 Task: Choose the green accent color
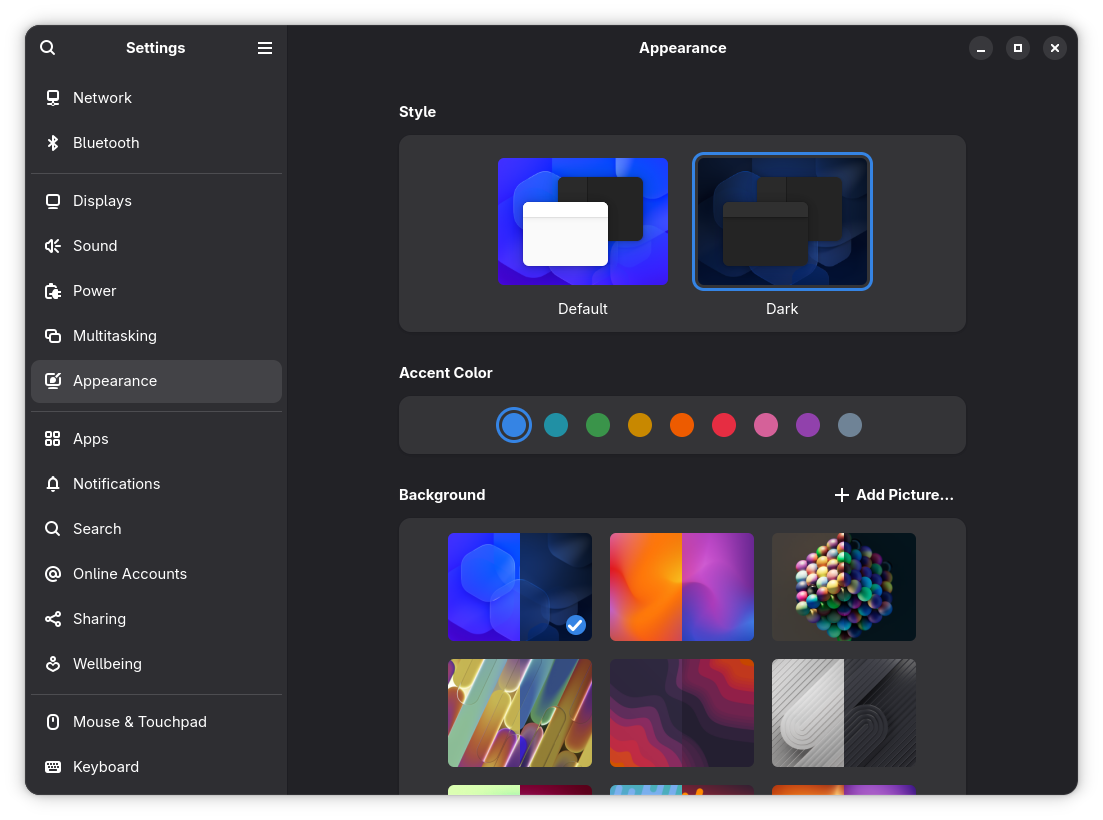click(598, 425)
